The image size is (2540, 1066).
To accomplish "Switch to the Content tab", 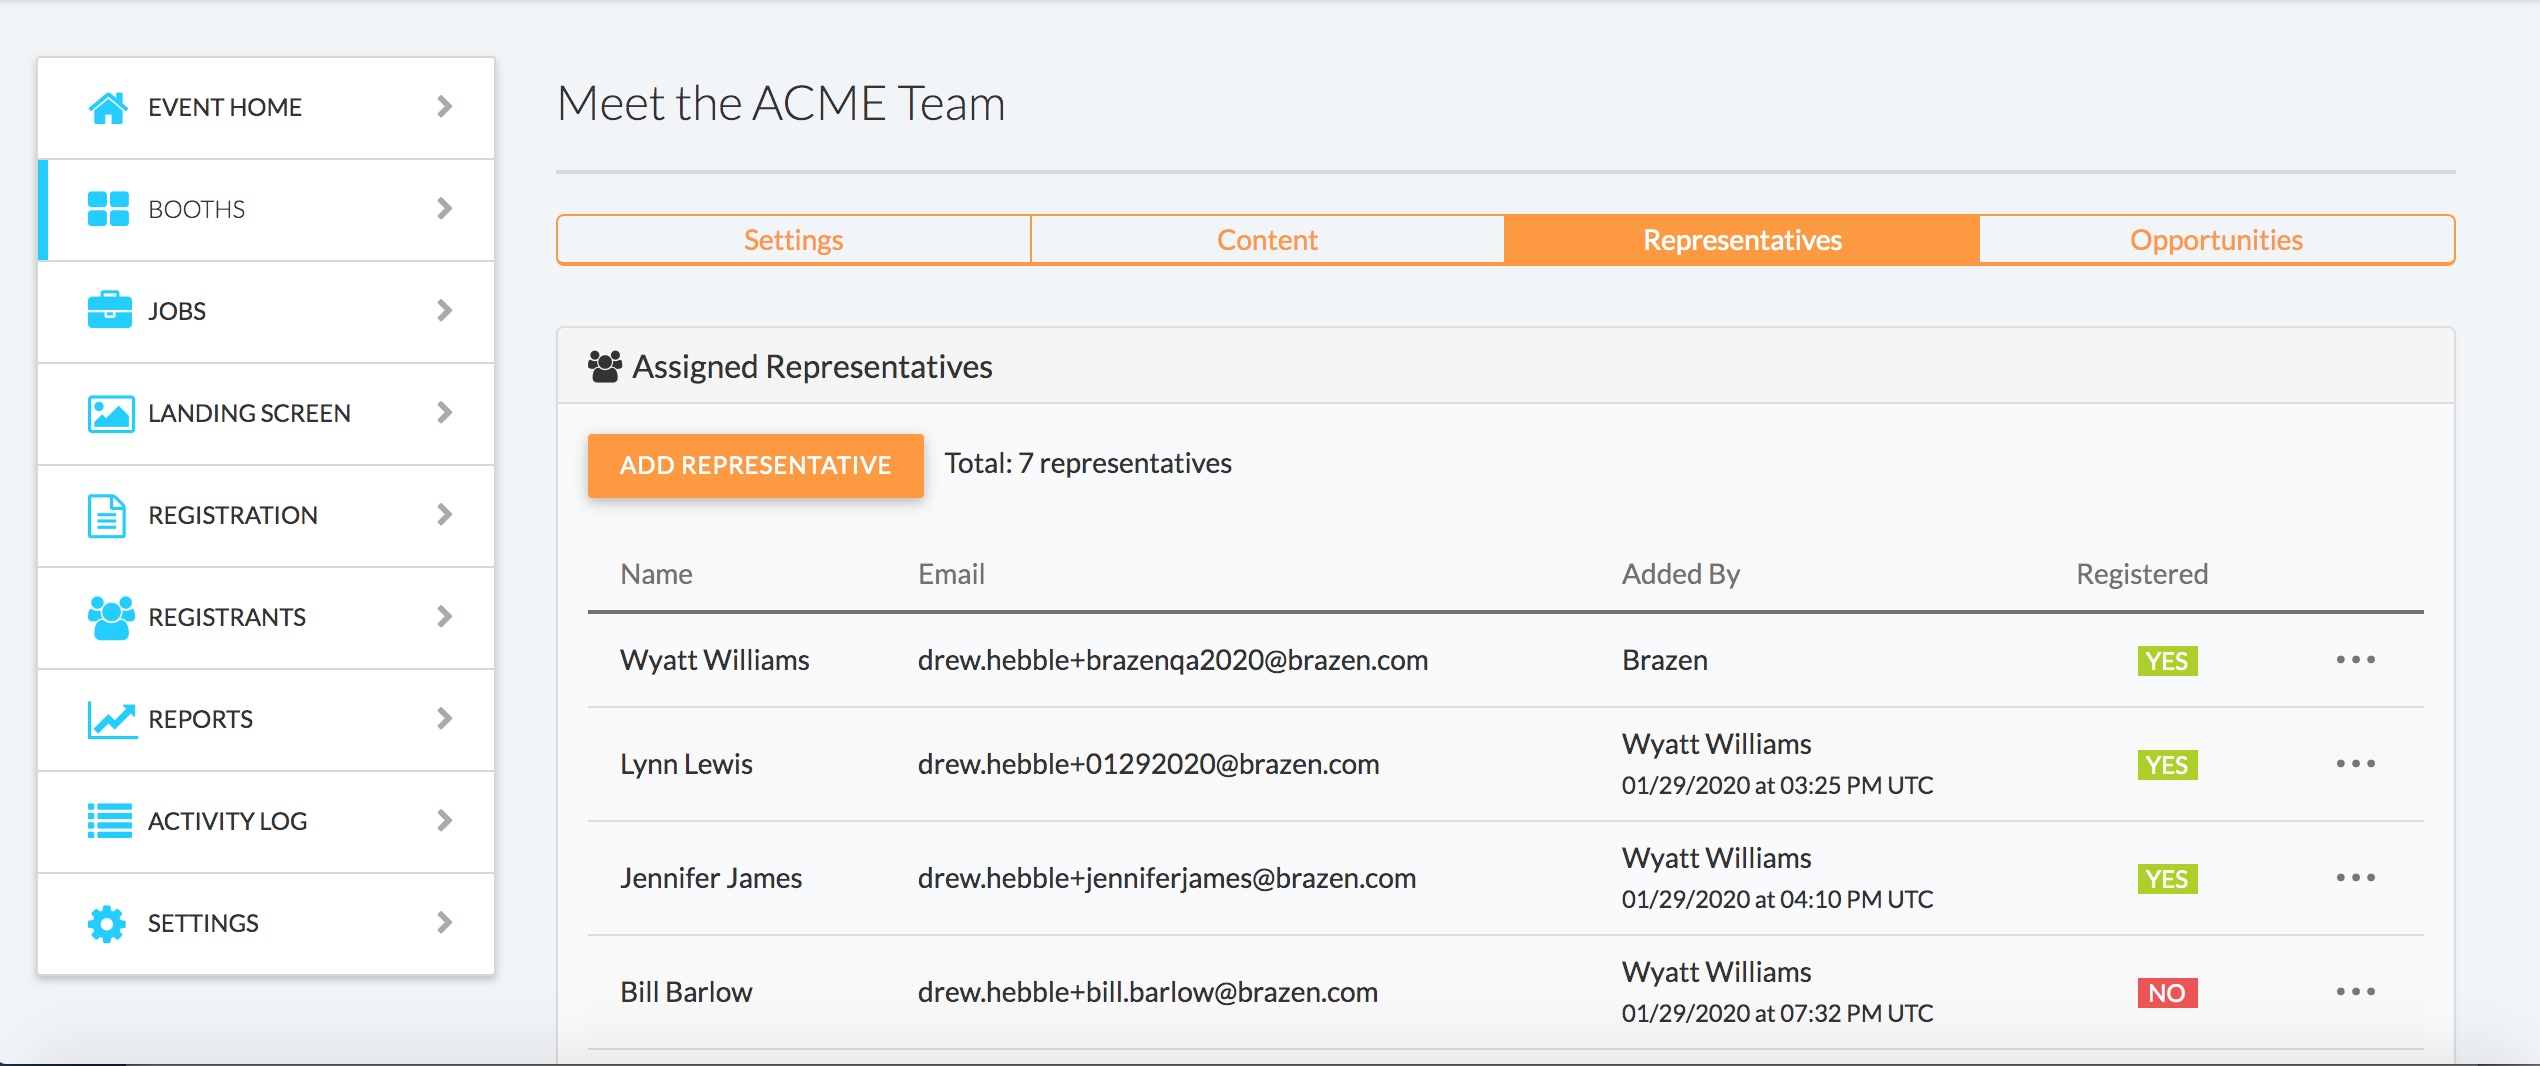I will click(x=1267, y=240).
